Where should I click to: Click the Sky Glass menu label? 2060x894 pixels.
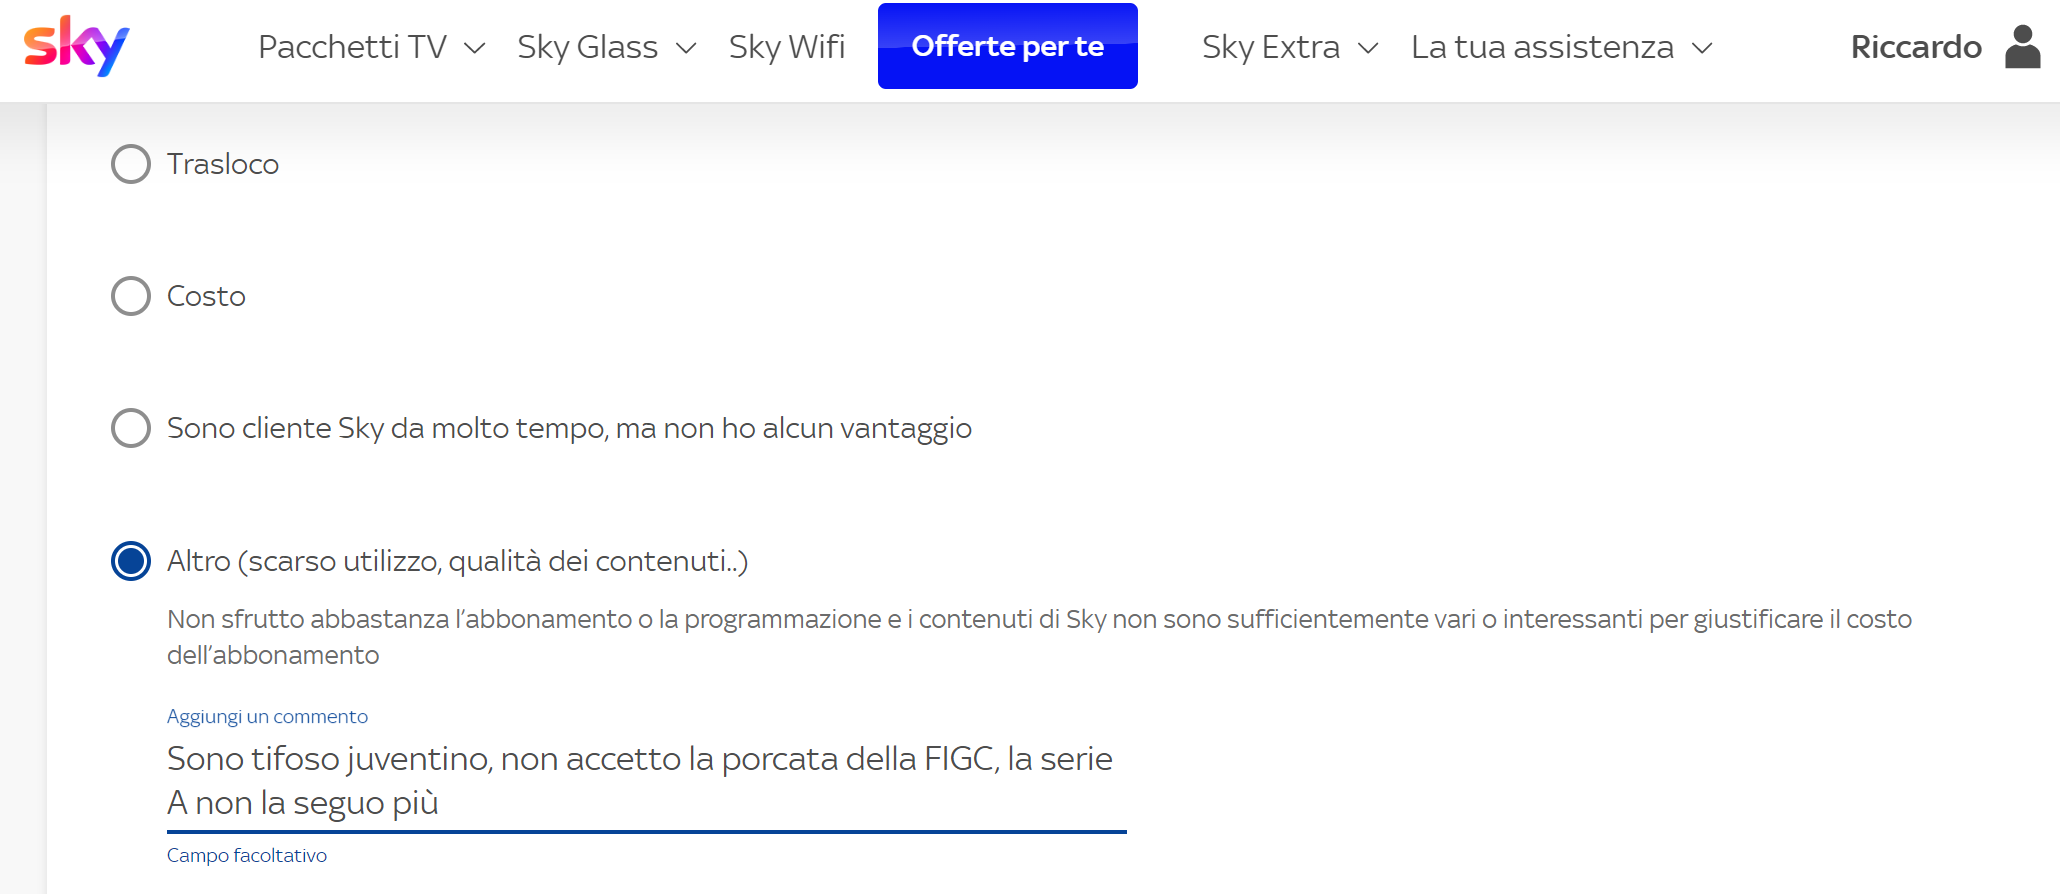coord(587,47)
